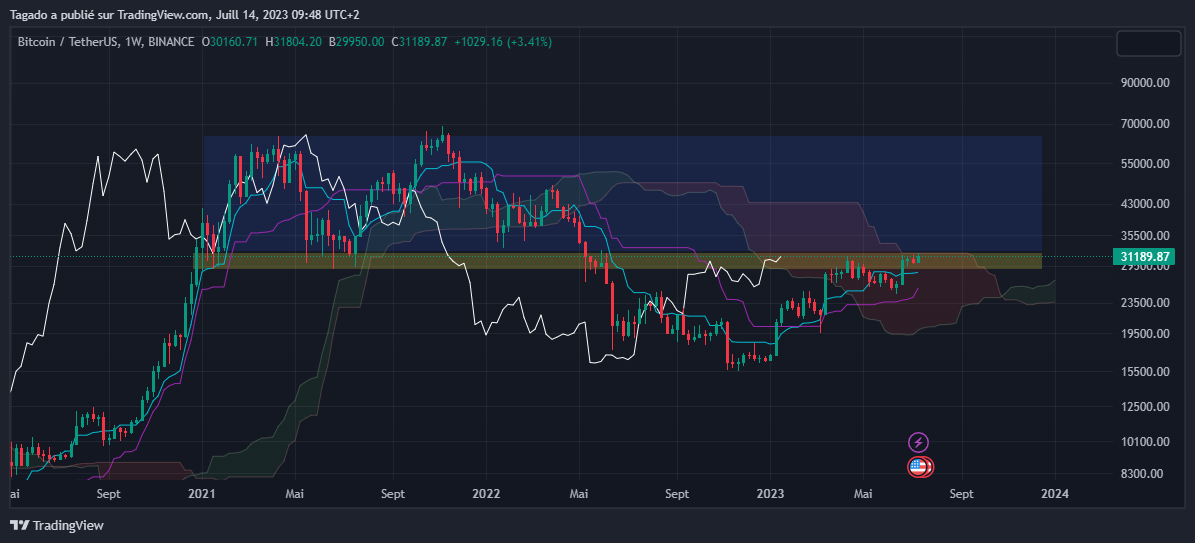1195x543 pixels.
Task: Click the change value +1029.16 (+3.41%)
Action: tap(503, 42)
